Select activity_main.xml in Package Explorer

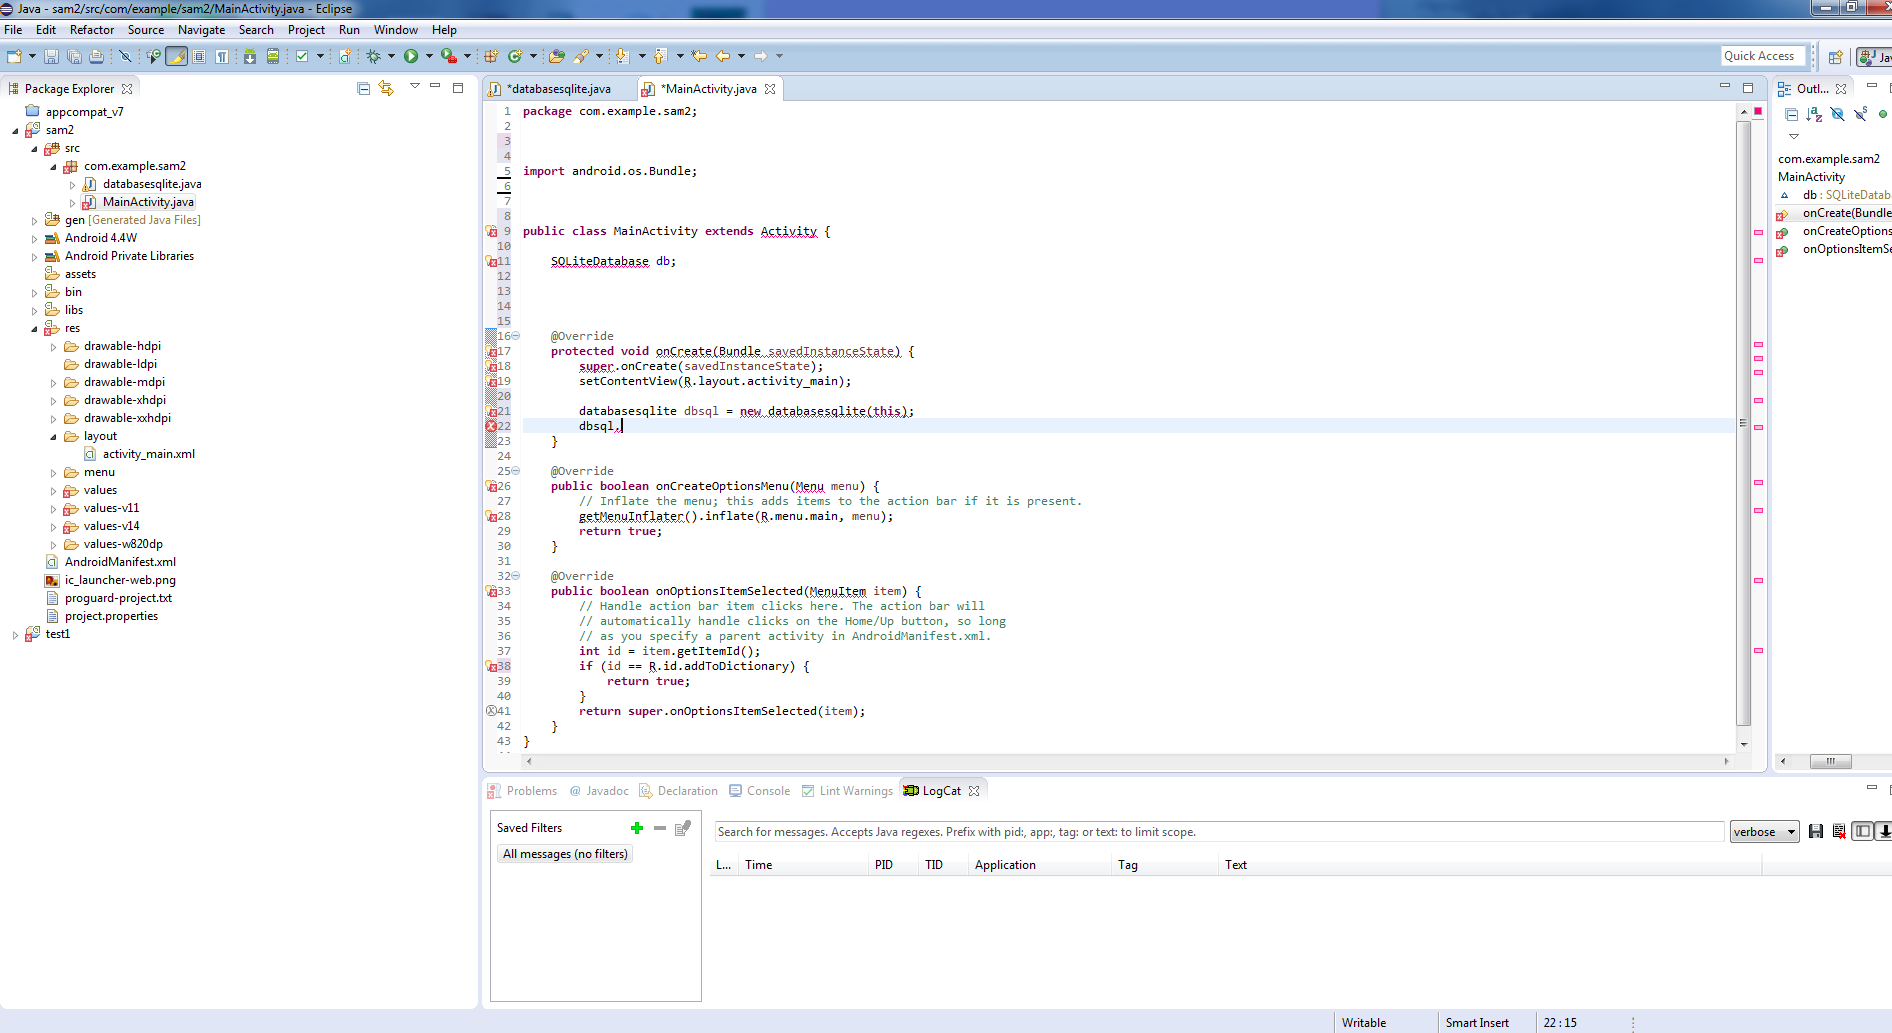click(x=148, y=454)
